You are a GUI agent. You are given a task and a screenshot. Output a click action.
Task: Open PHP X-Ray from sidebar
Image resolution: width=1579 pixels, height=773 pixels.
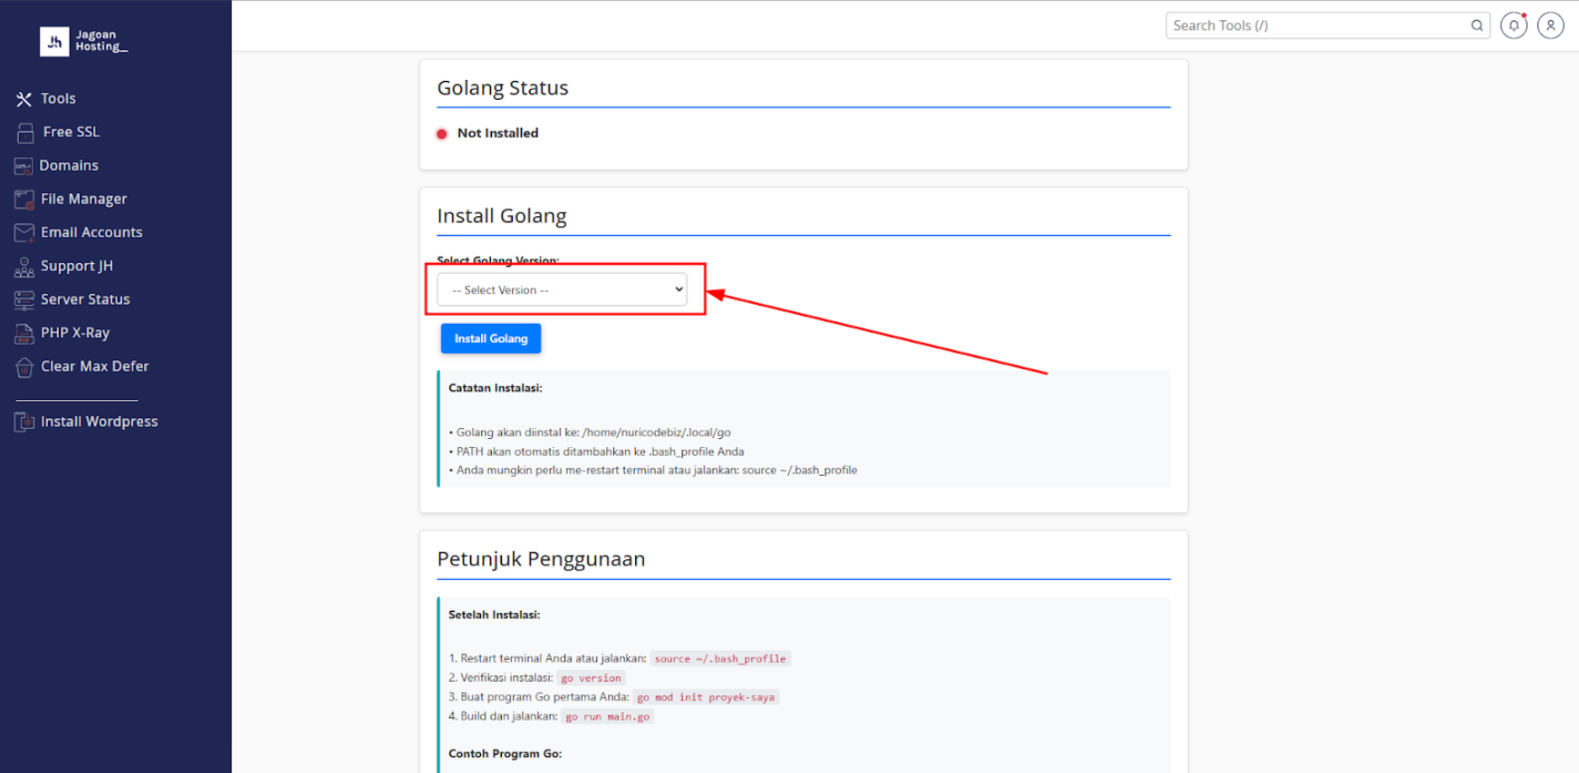point(75,333)
